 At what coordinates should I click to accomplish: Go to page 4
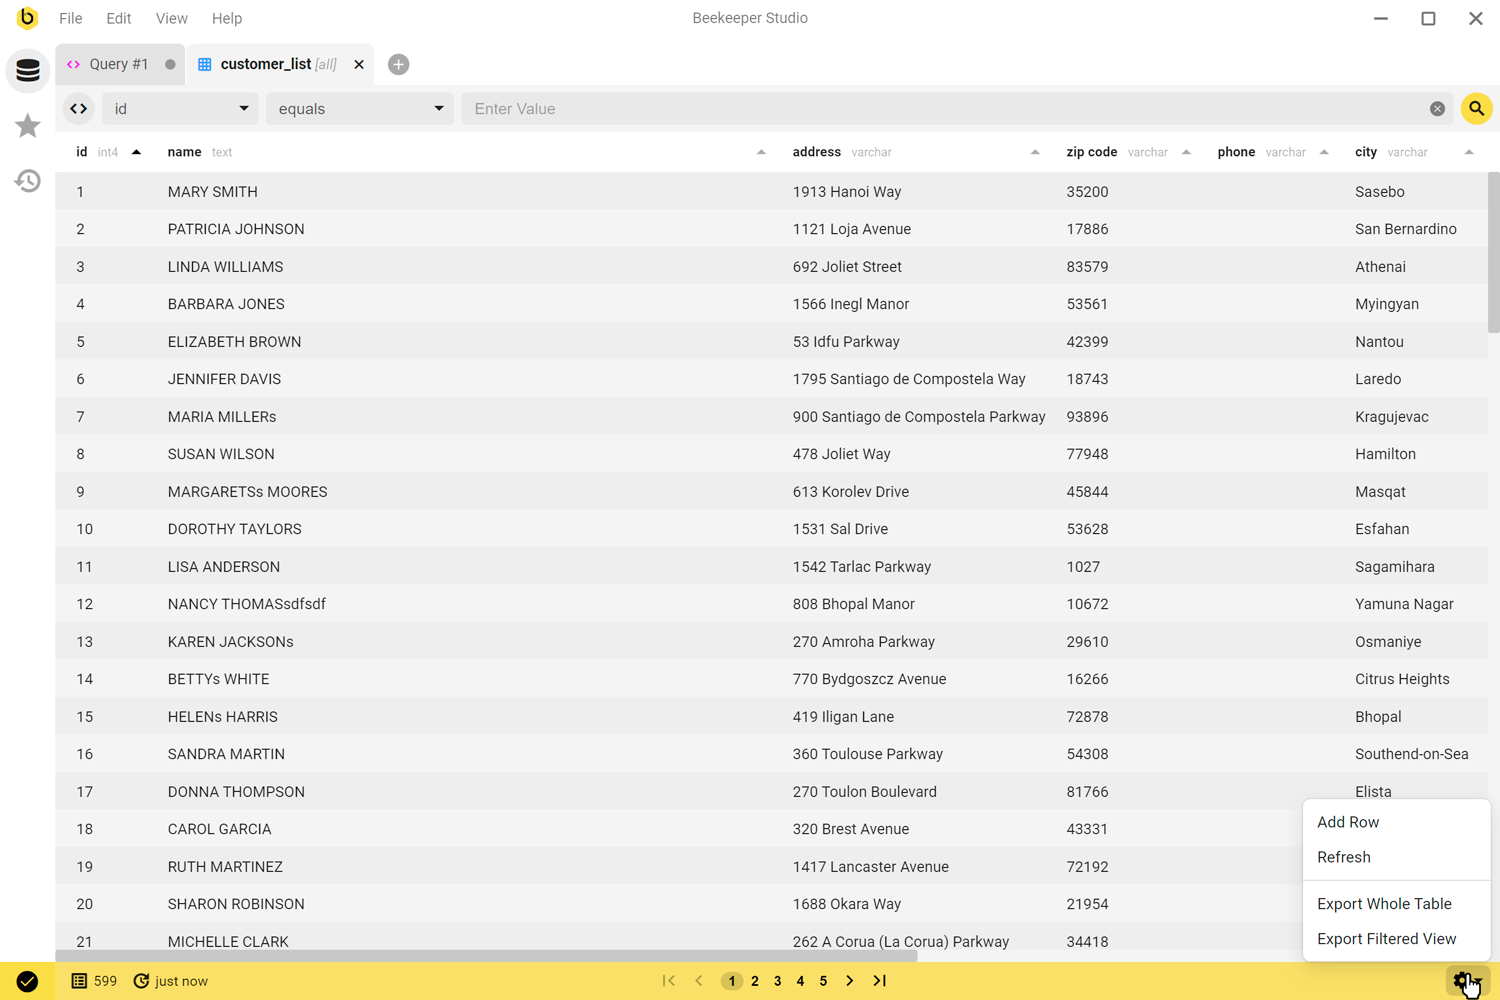click(800, 981)
